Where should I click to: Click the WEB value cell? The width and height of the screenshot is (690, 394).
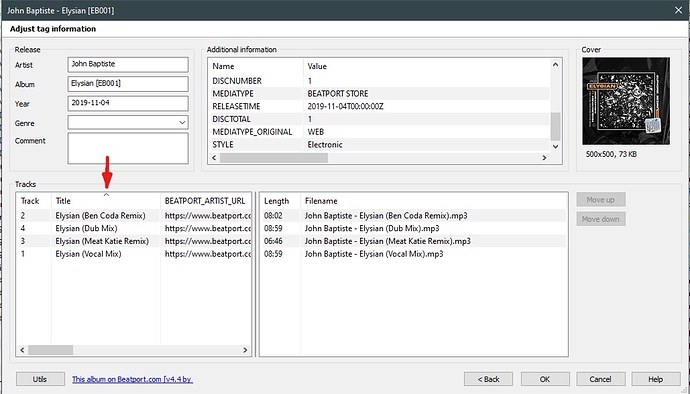tap(316, 132)
